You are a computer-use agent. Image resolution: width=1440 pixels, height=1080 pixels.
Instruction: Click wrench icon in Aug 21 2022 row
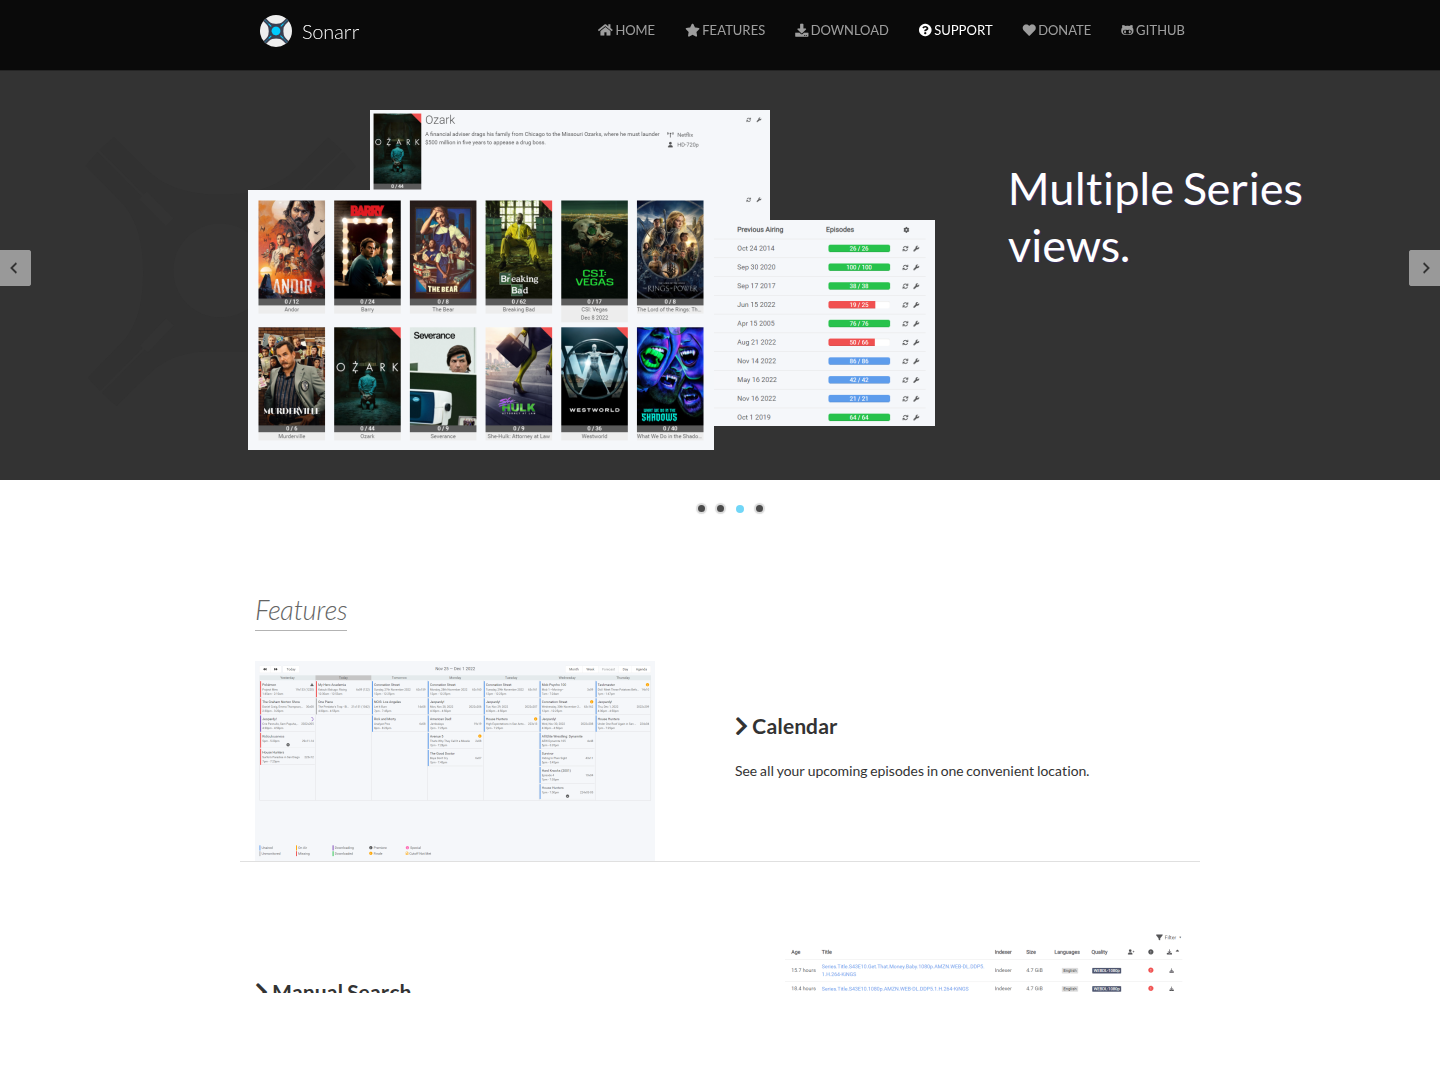pyautogui.click(x=916, y=342)
